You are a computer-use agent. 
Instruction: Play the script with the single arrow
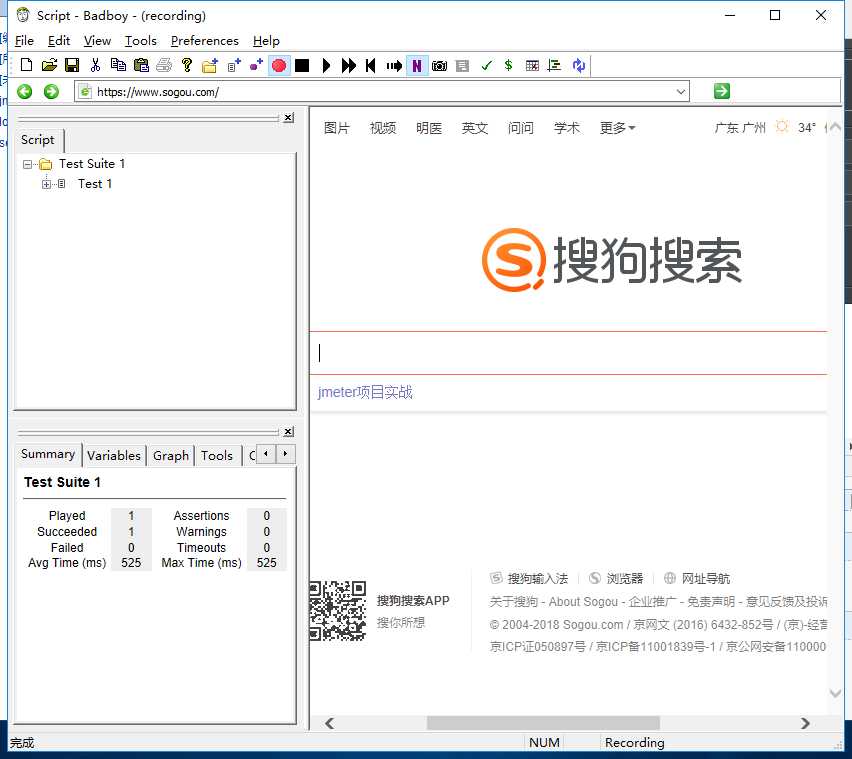coord(326,66)
